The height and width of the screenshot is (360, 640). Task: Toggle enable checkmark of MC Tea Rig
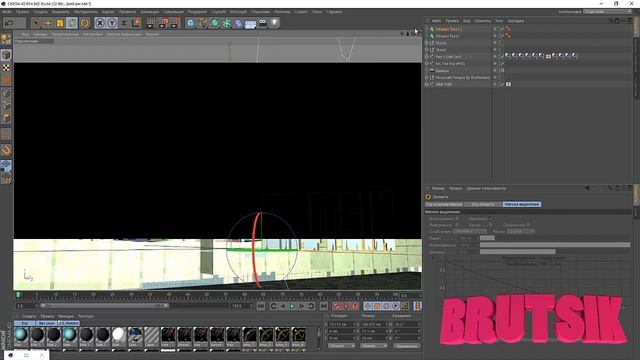coord(502,63)
